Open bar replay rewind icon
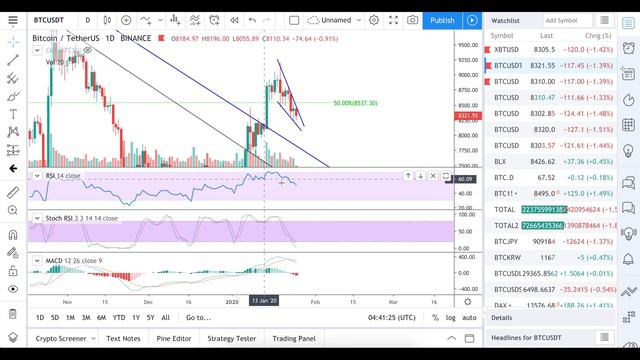 pos(234,20)
